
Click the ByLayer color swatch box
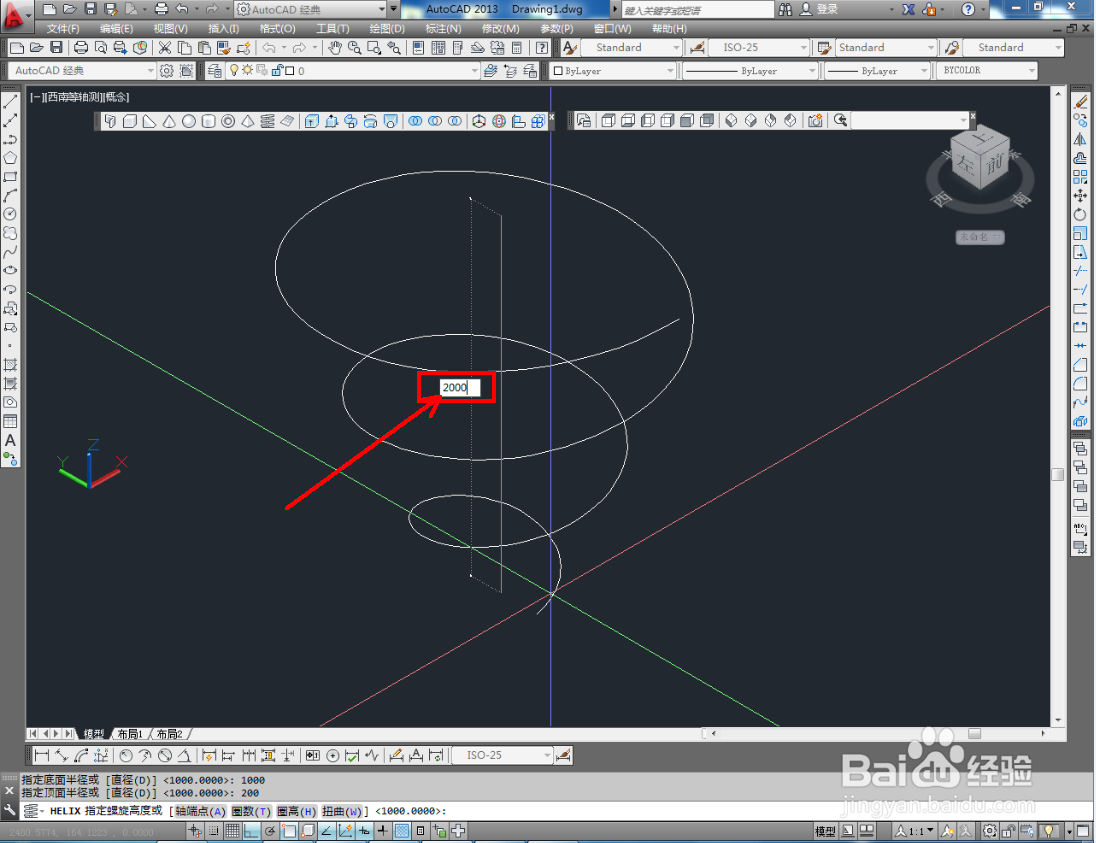coord(558,71)
